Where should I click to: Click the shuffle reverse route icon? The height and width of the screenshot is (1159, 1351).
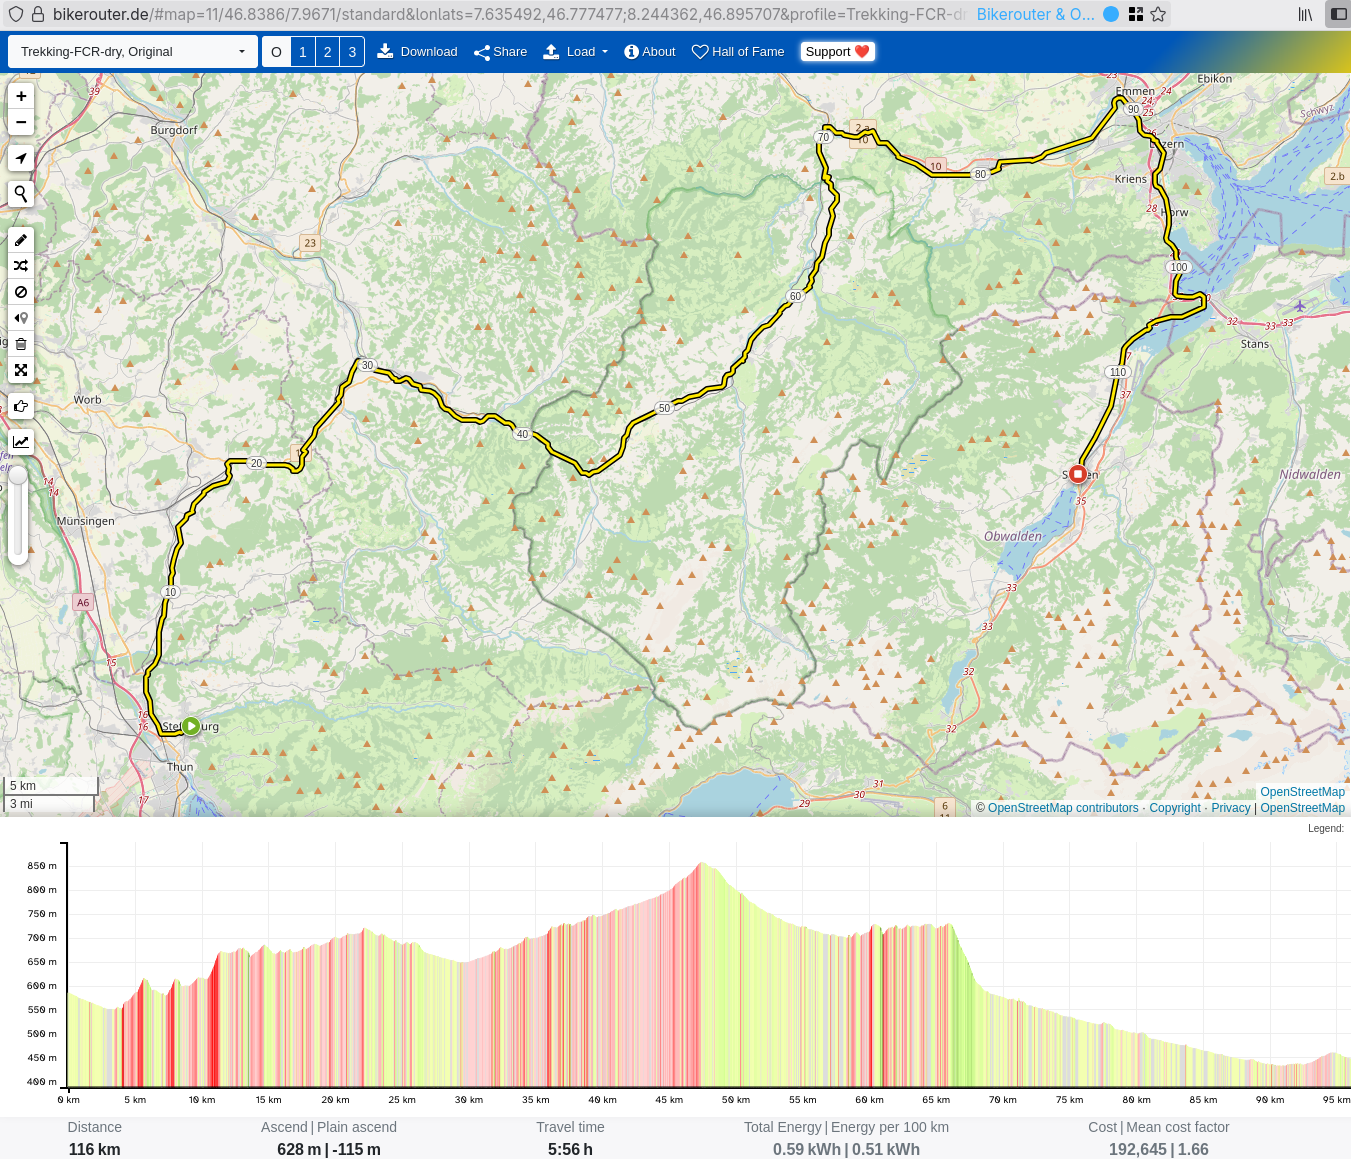[21, 266]
